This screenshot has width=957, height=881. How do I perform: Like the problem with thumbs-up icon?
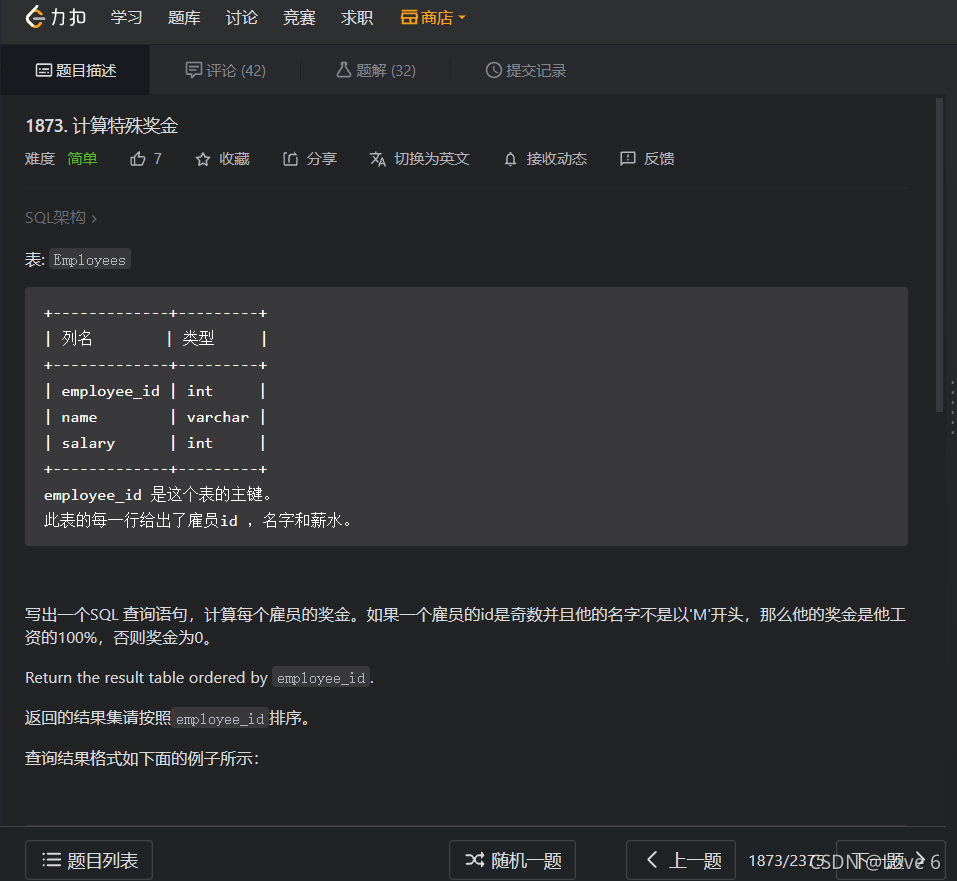point(138,159)
